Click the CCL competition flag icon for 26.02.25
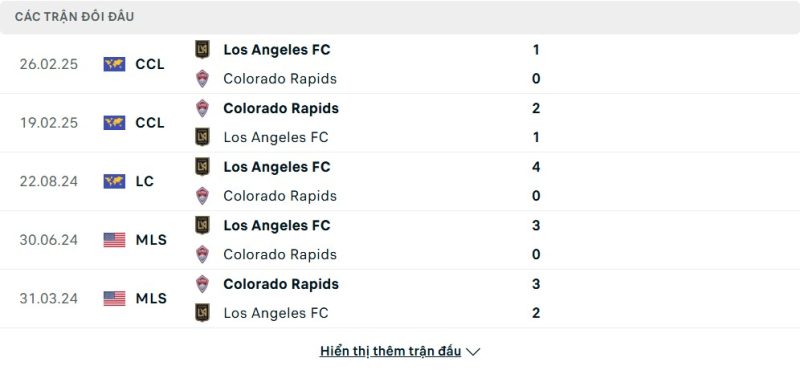This screenshot has height=374, width=800. tap(114, 64)
